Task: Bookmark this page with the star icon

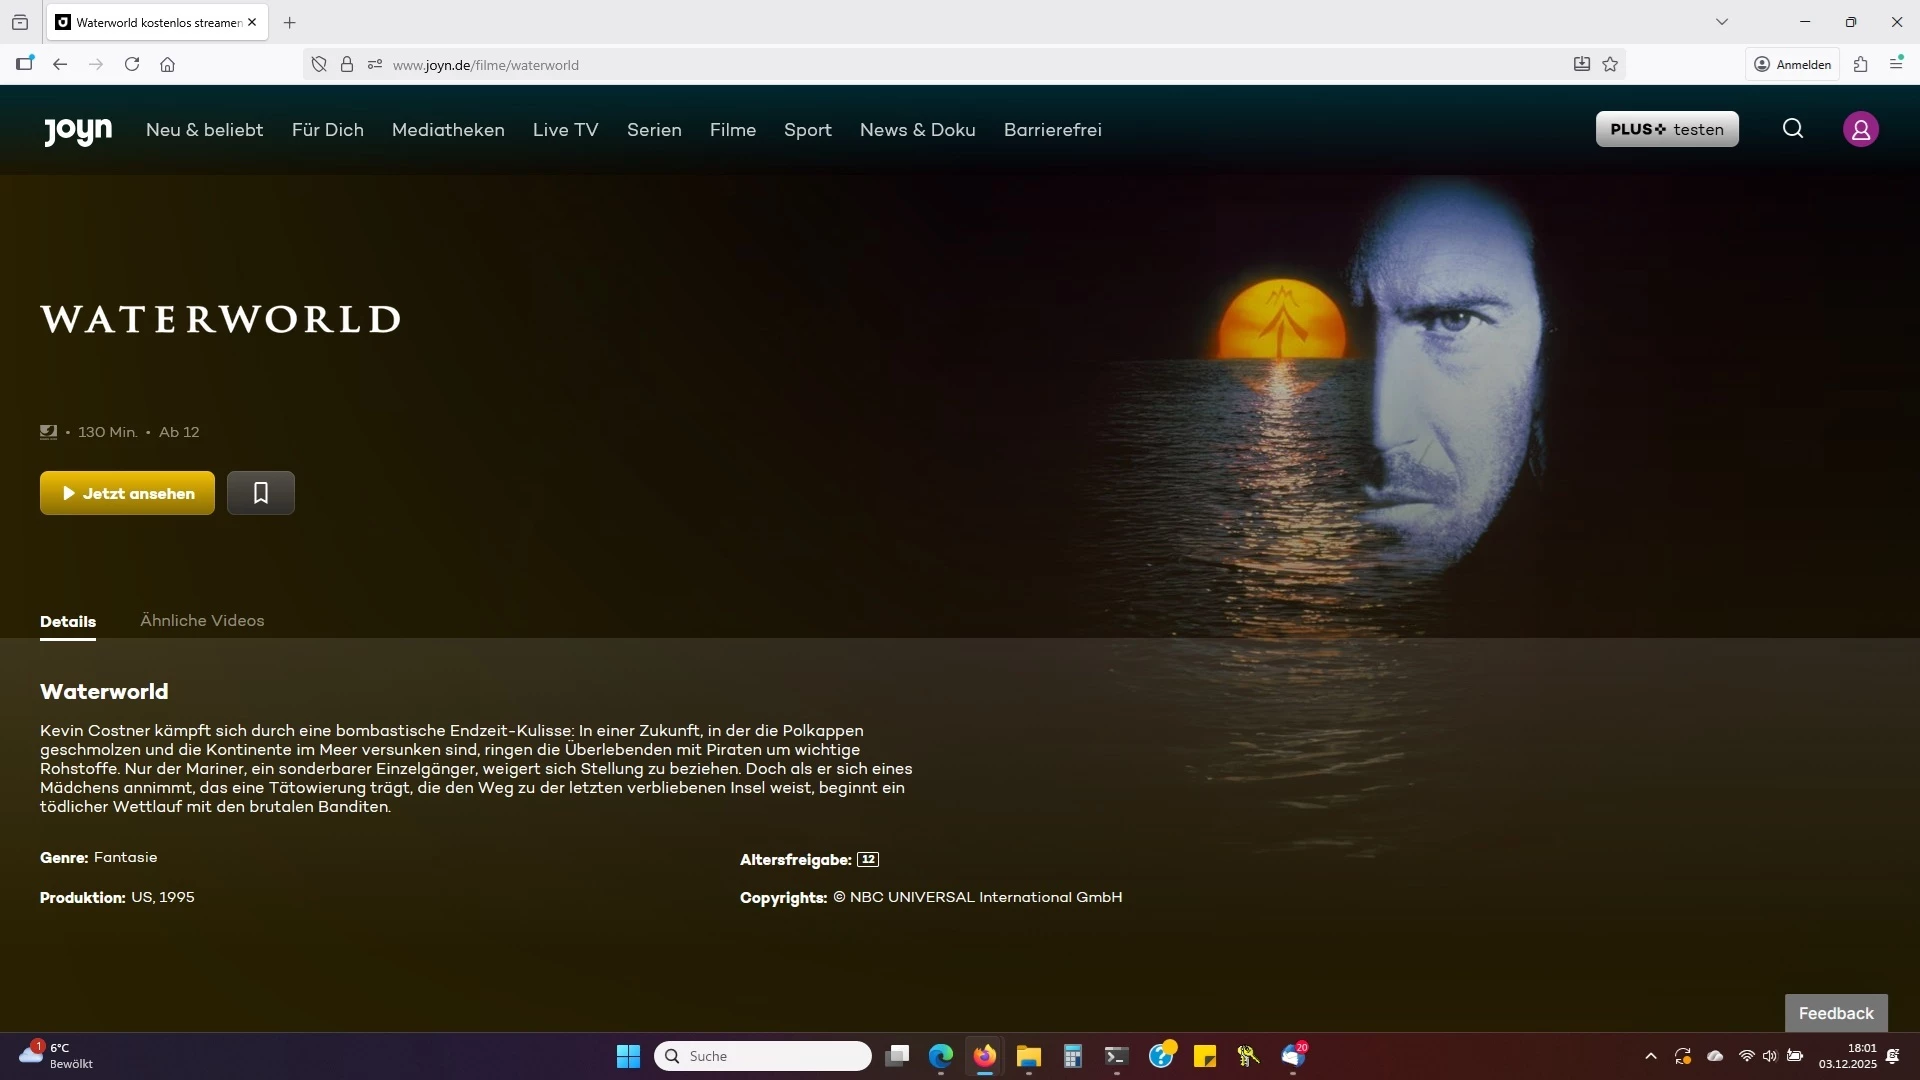Action: coord(1610,65)
